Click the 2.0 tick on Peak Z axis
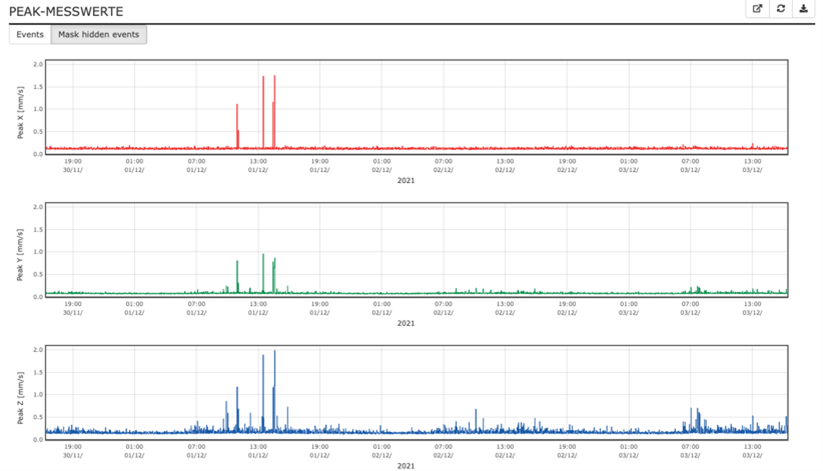Image resolution: width=823 pixels, height=471 pixels. pos(37,350)
